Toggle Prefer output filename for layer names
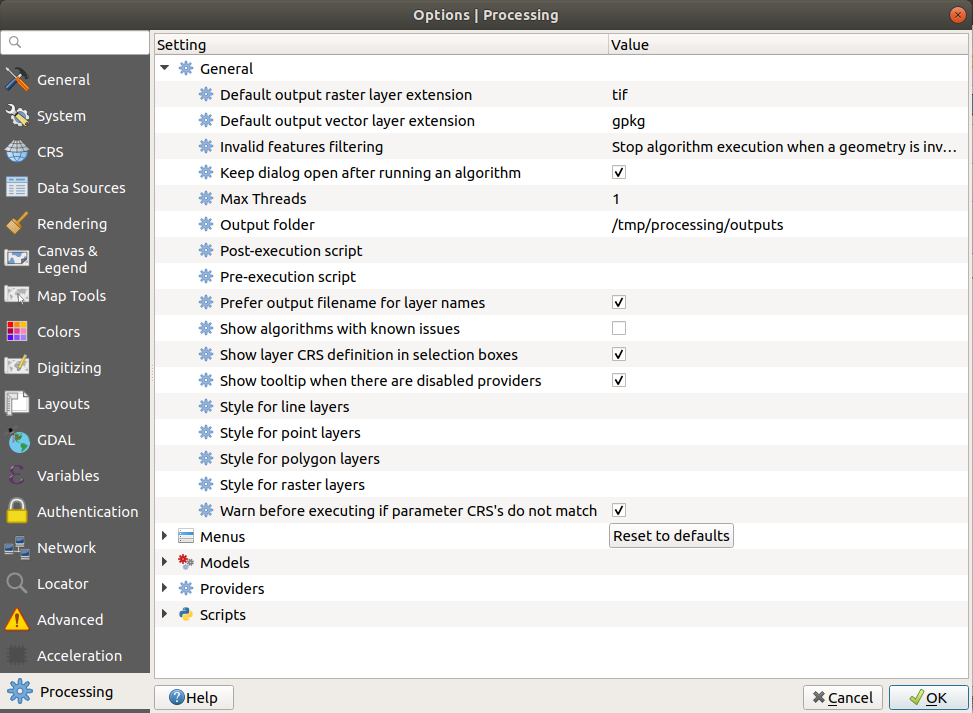 click(x=619, y=303)
